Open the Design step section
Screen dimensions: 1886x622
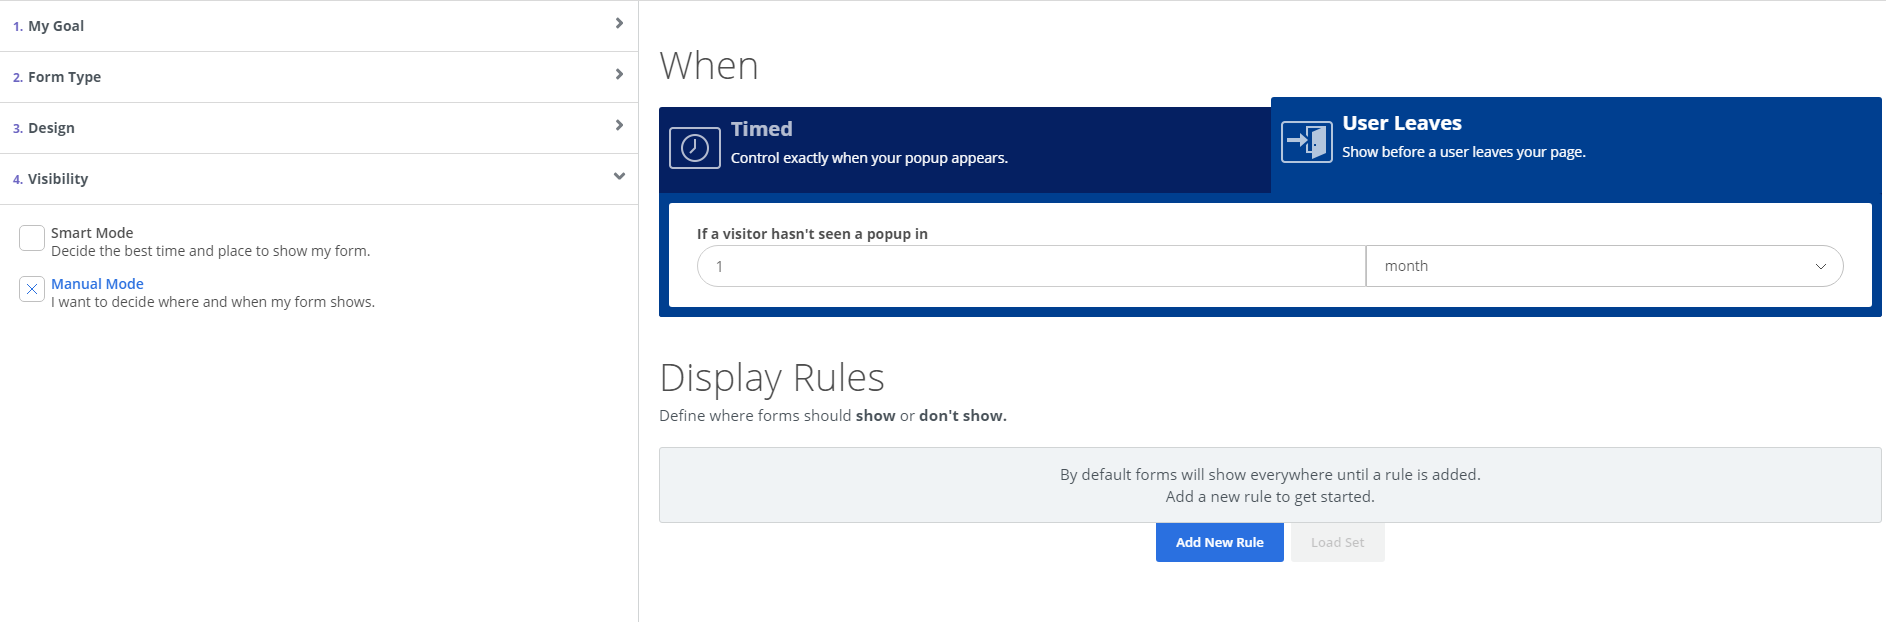coord(51,128)
